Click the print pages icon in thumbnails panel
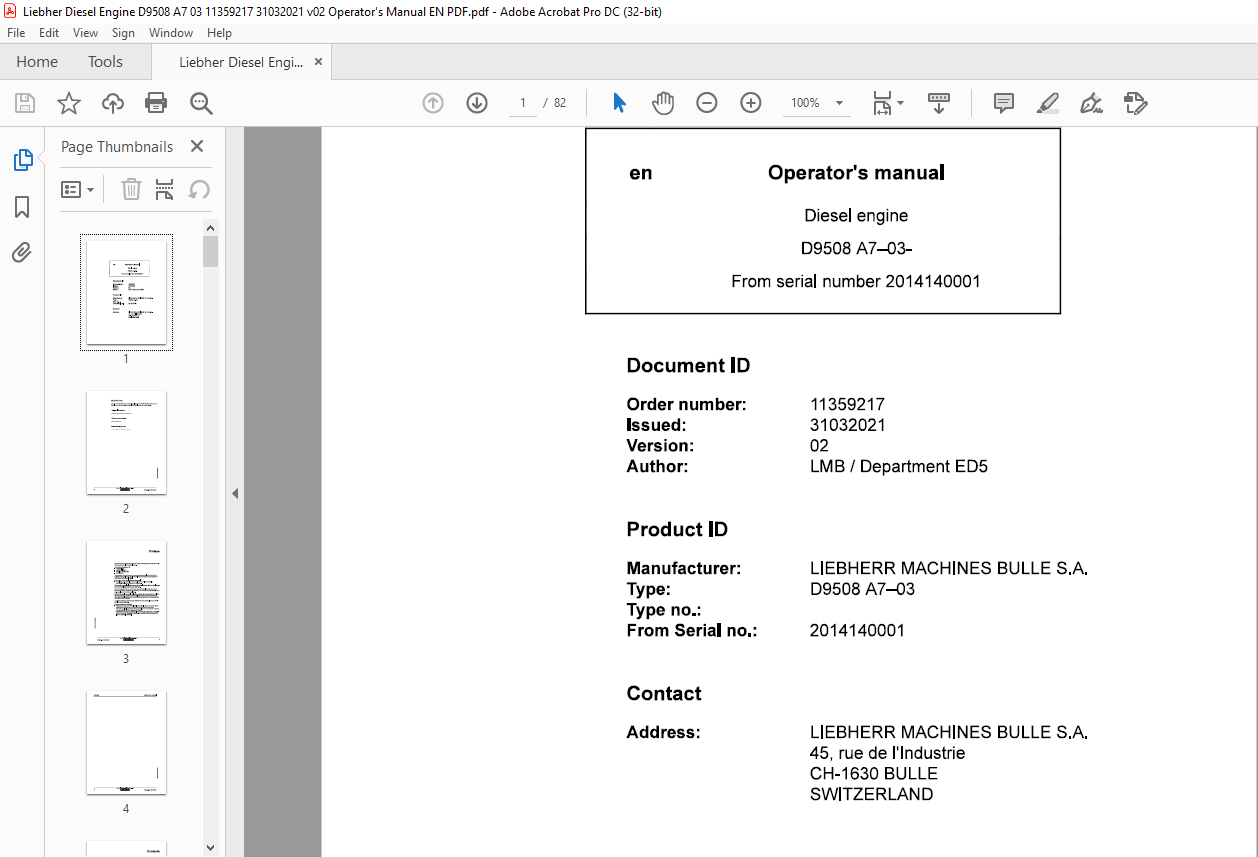Image resolution: width=1258 pixels, height=857 pixels. pyautogui.click(x=165, y=189)
